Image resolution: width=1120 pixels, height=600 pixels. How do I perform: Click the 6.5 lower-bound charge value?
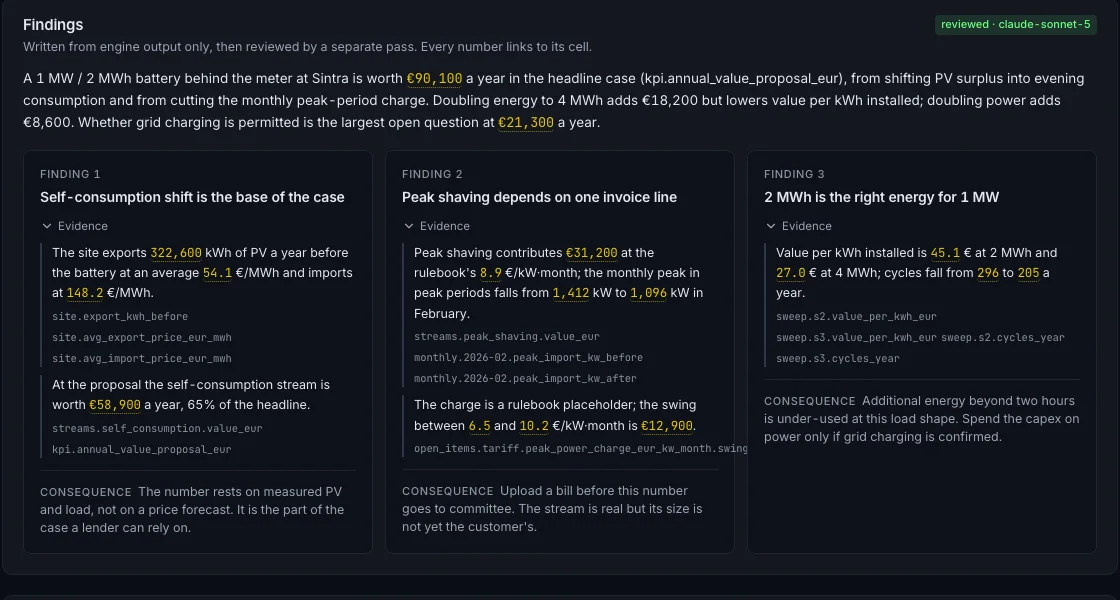479,426
